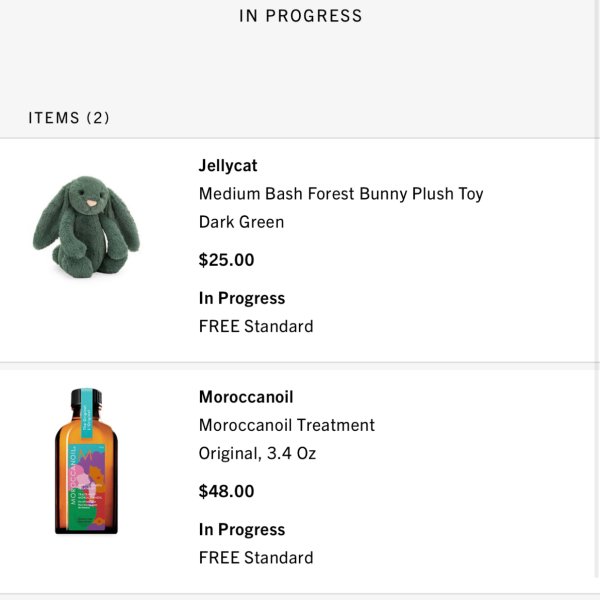Viewport: 600px width, 600px height.
Task: Open Medium Bash Forest Bunny Plush Toy link
Action: pyautogui.click(x=341, y=194)
